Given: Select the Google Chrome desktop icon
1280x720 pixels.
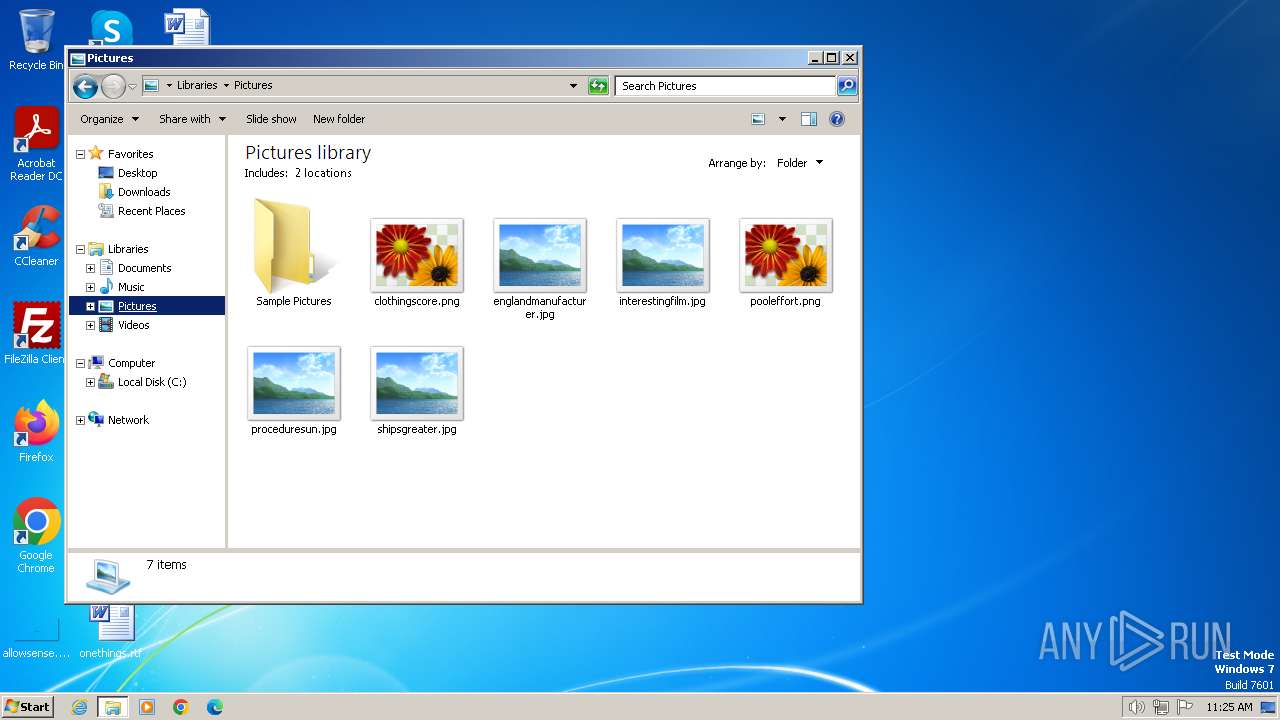Looking at the screenshot, I should (36, 536).
